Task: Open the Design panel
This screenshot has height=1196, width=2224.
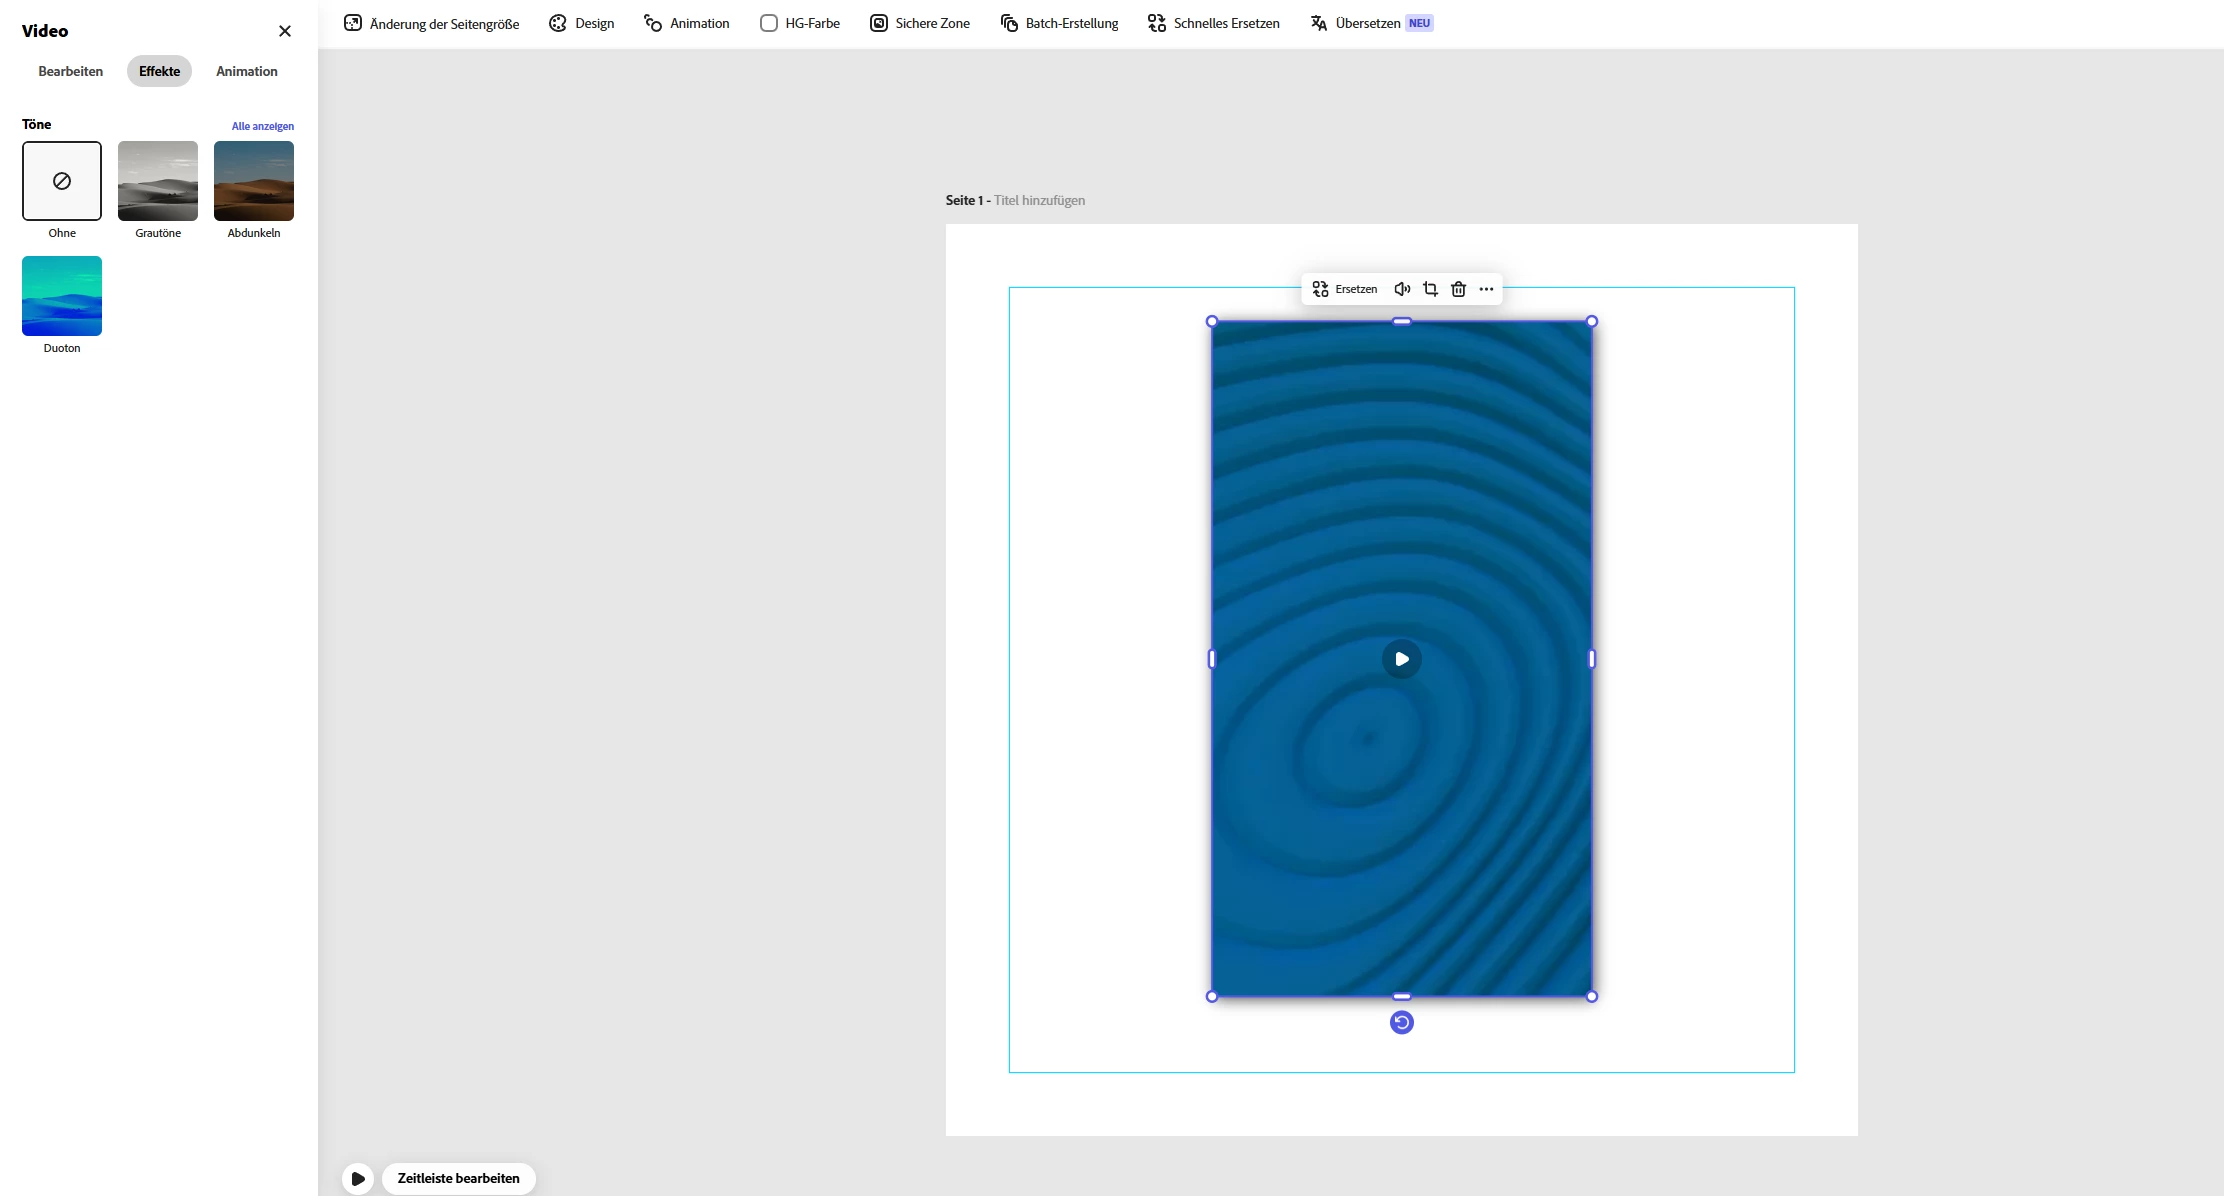Action: [x=581, y=23]
